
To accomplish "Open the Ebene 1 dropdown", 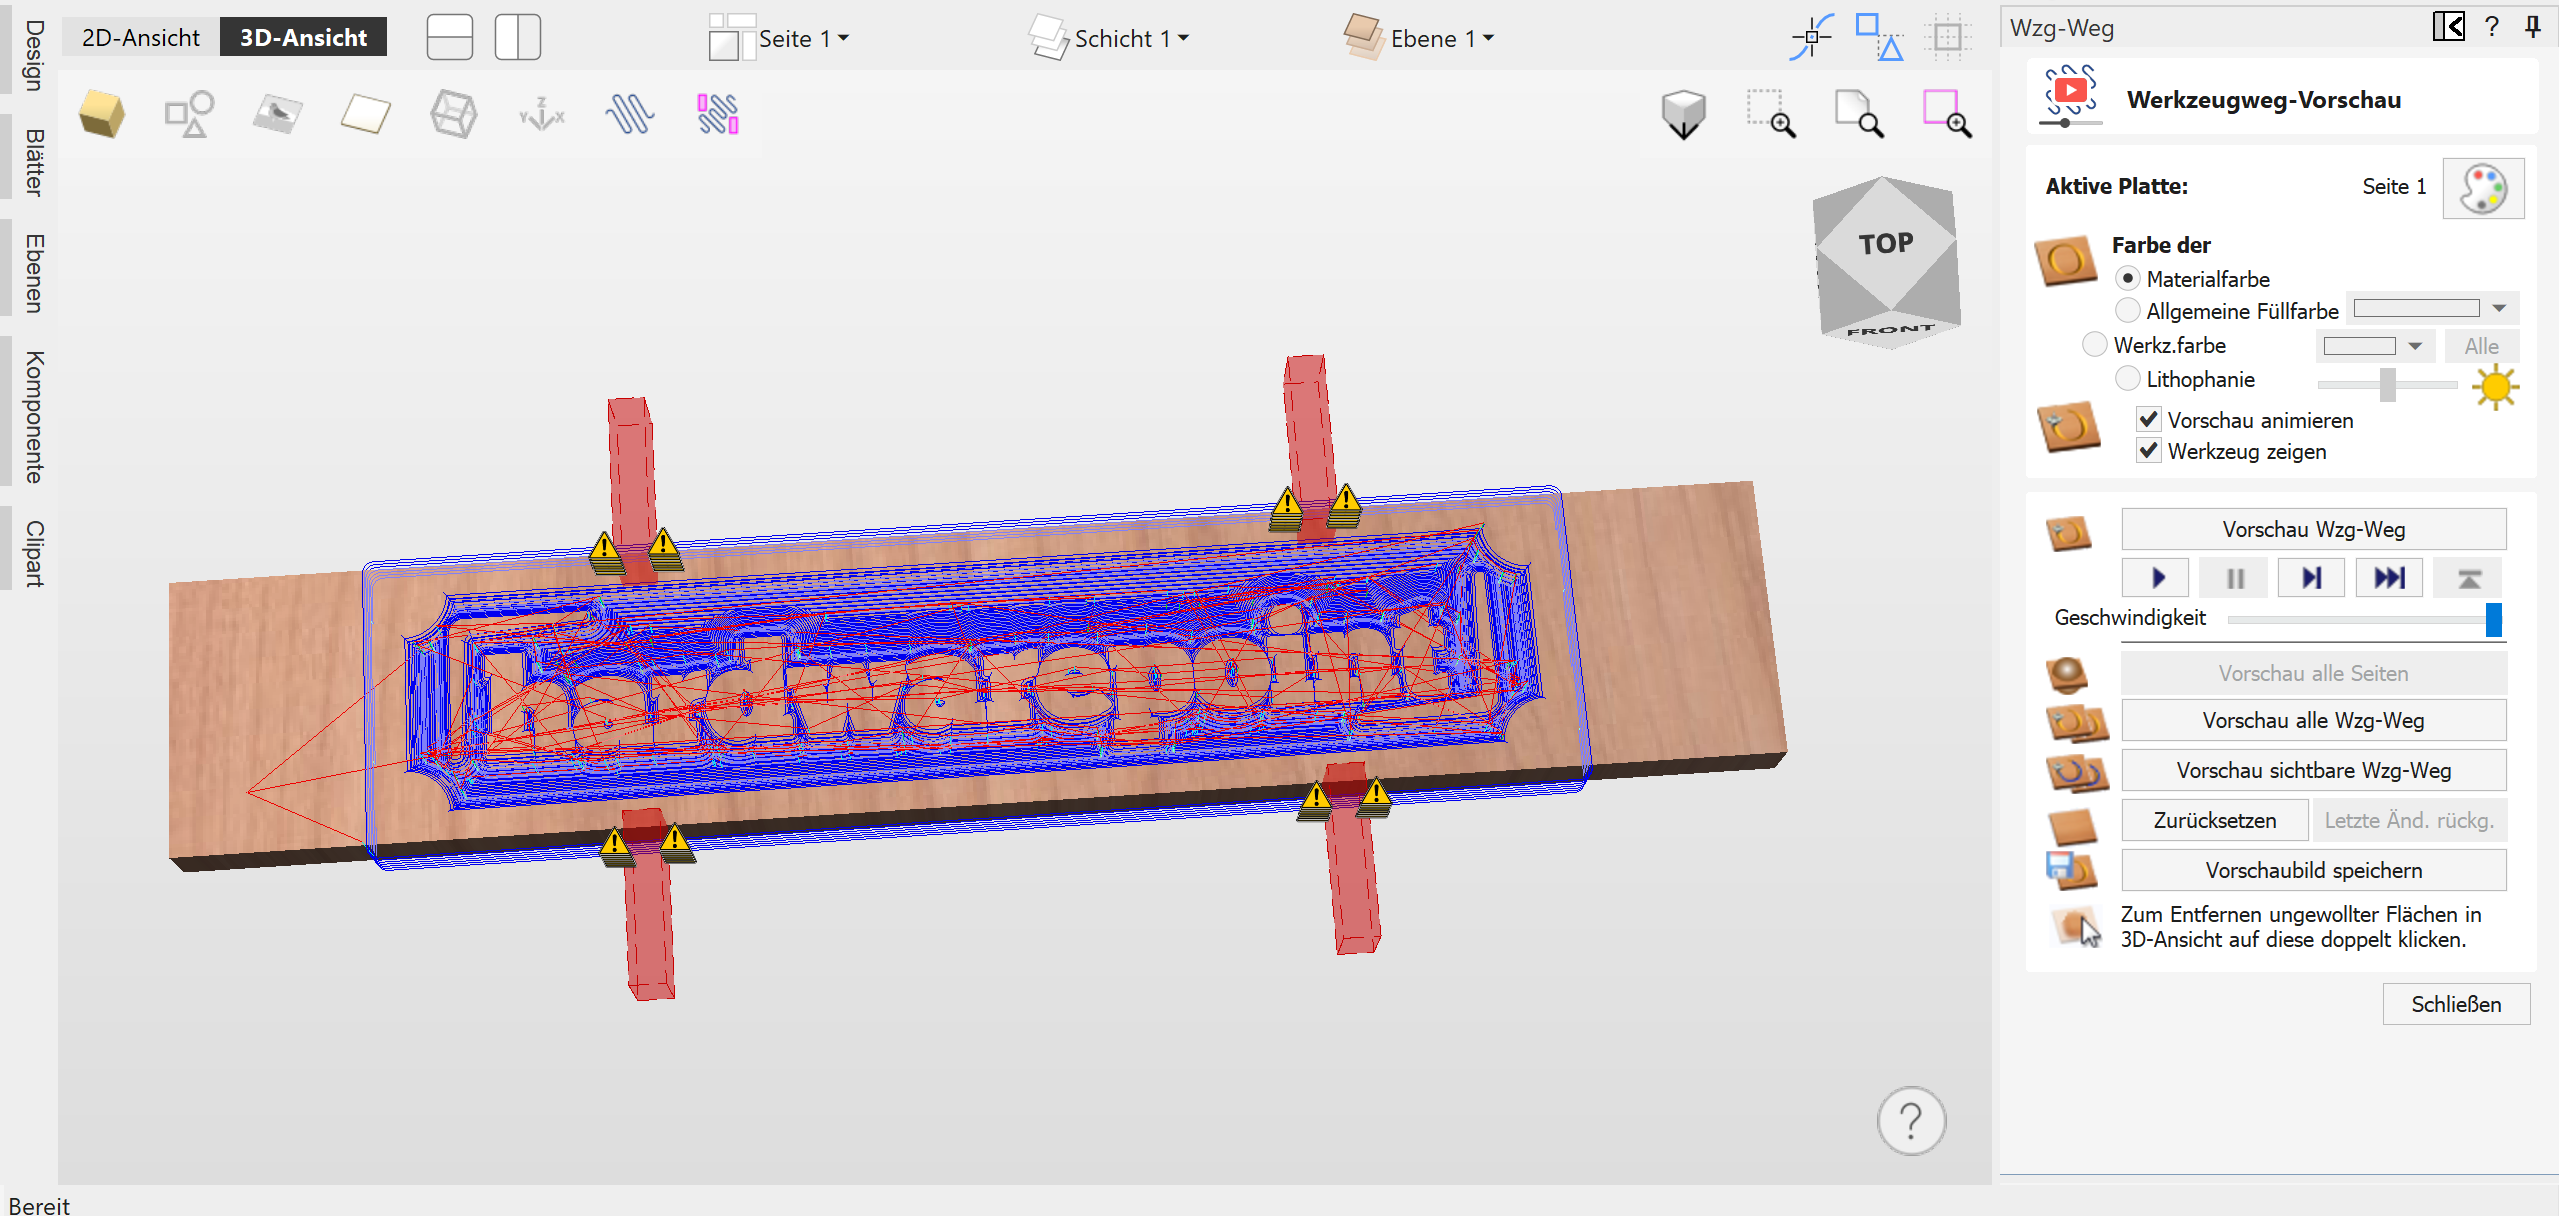I will [x=1420, y=38].
